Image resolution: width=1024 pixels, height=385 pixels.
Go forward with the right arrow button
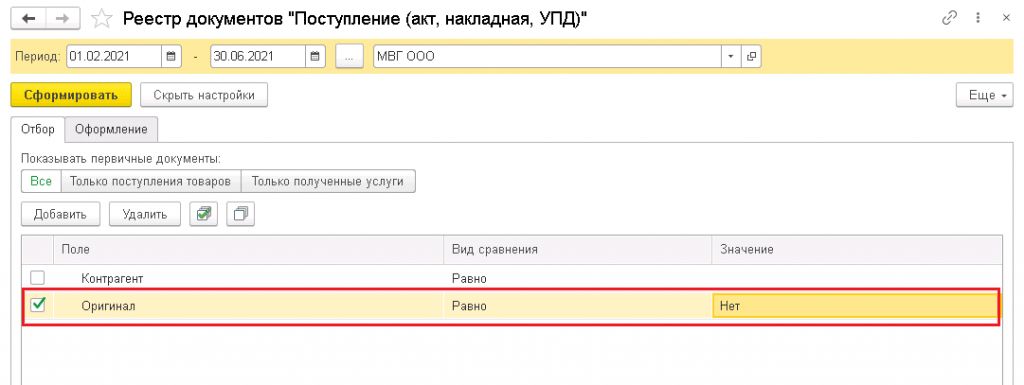coord(62,19)
